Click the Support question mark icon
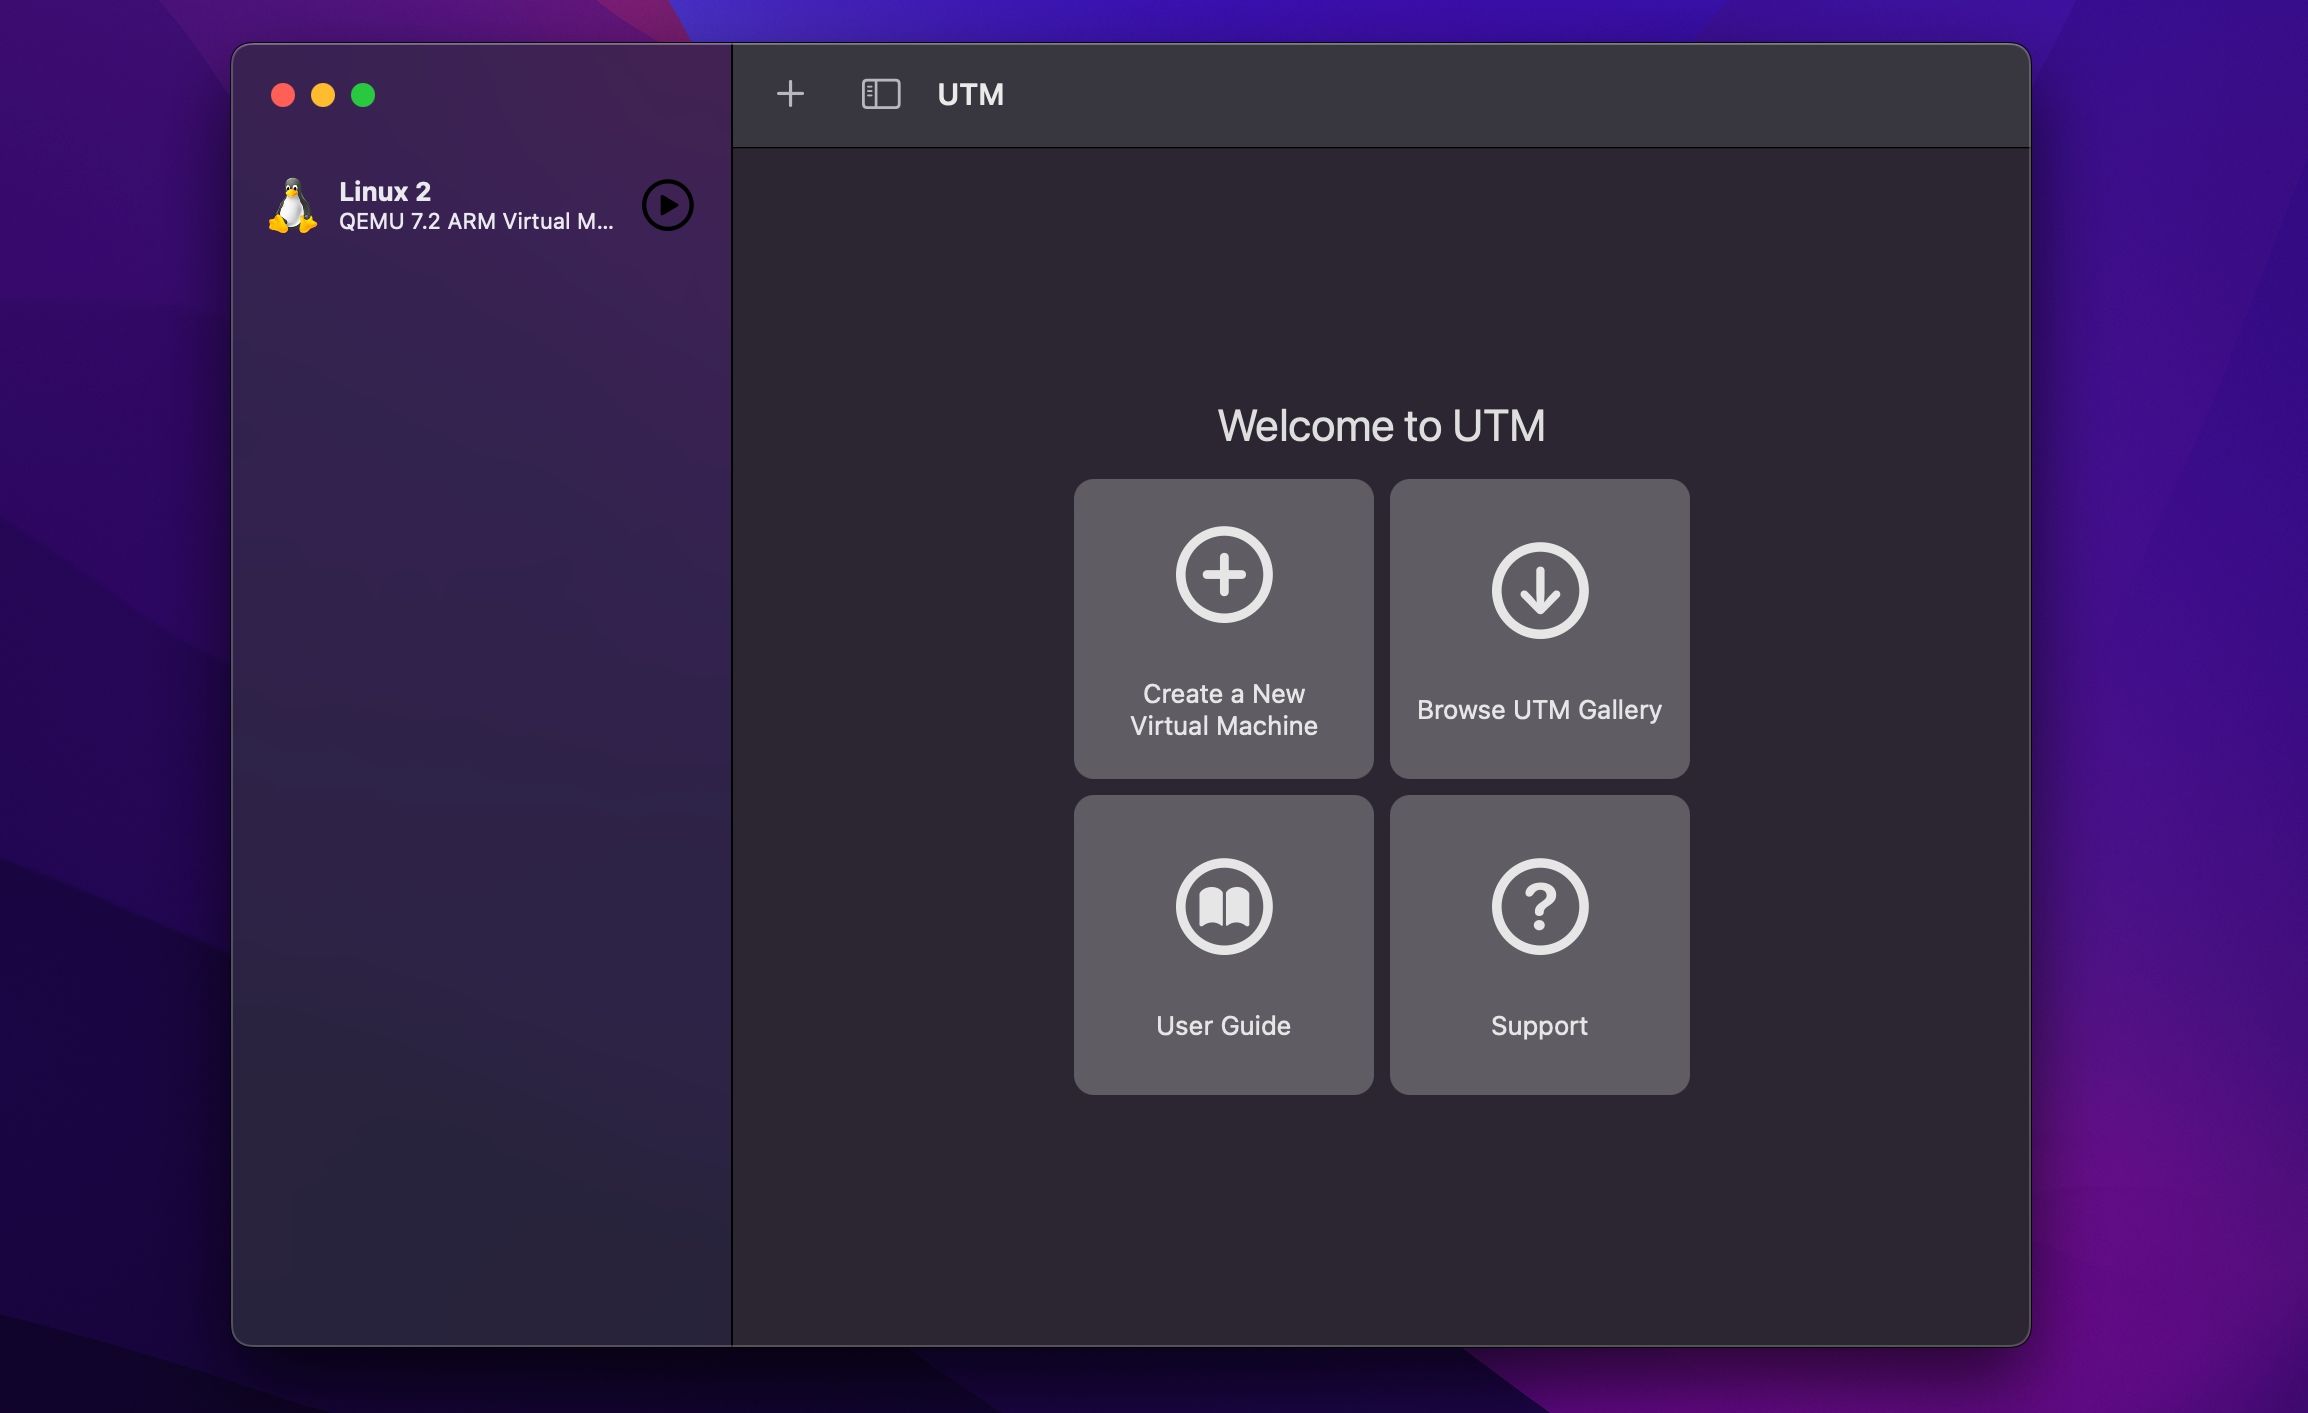This screenshot has width=2308, height=1413. click(1539, 906)
